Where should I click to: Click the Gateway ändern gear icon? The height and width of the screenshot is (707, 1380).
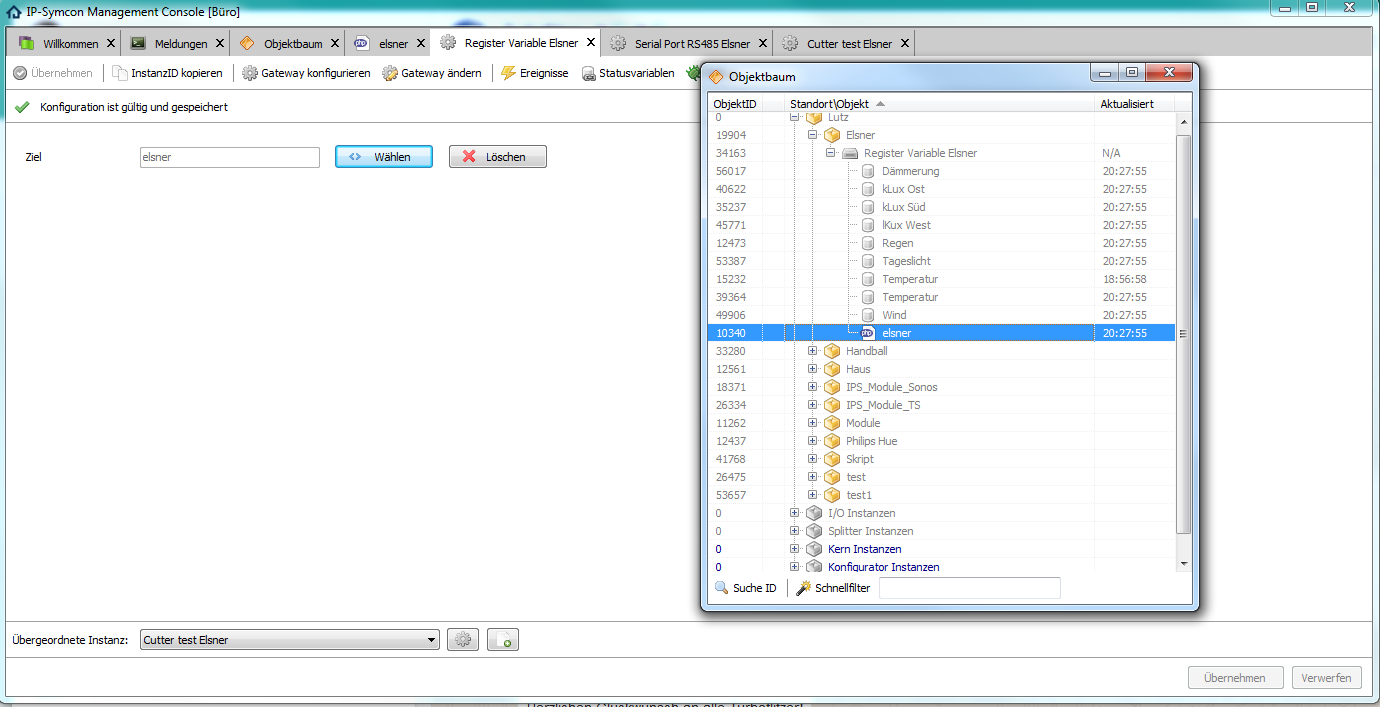pos(390,73)
